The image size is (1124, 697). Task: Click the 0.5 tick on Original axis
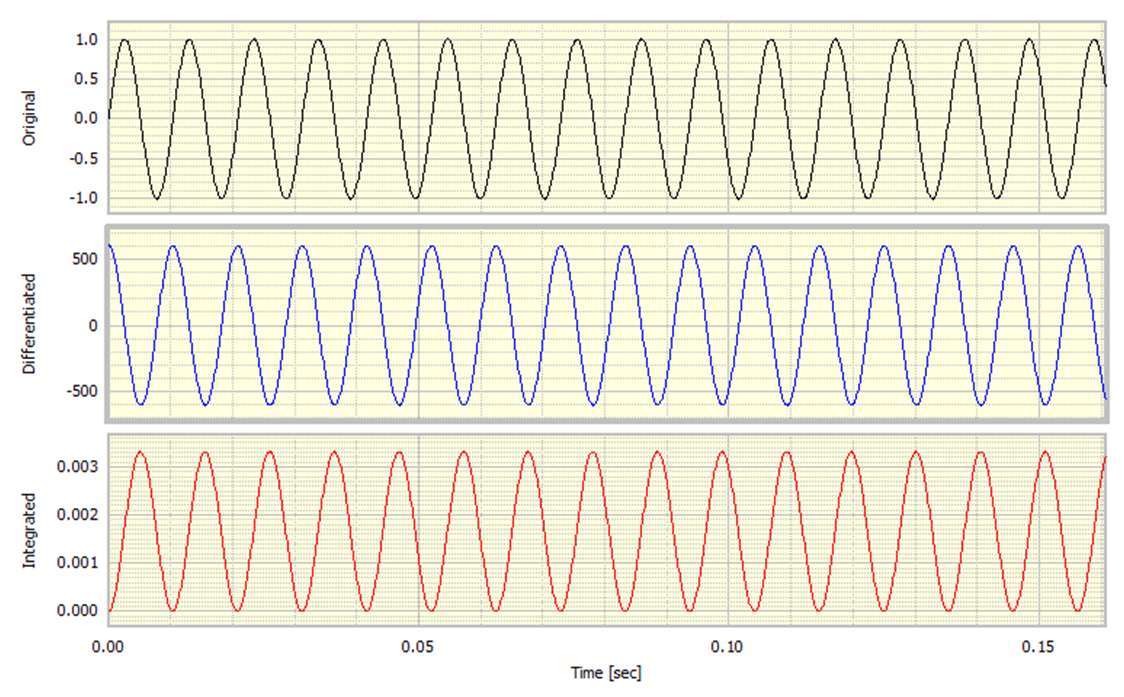pyautogui.click(x=85, y=79)
